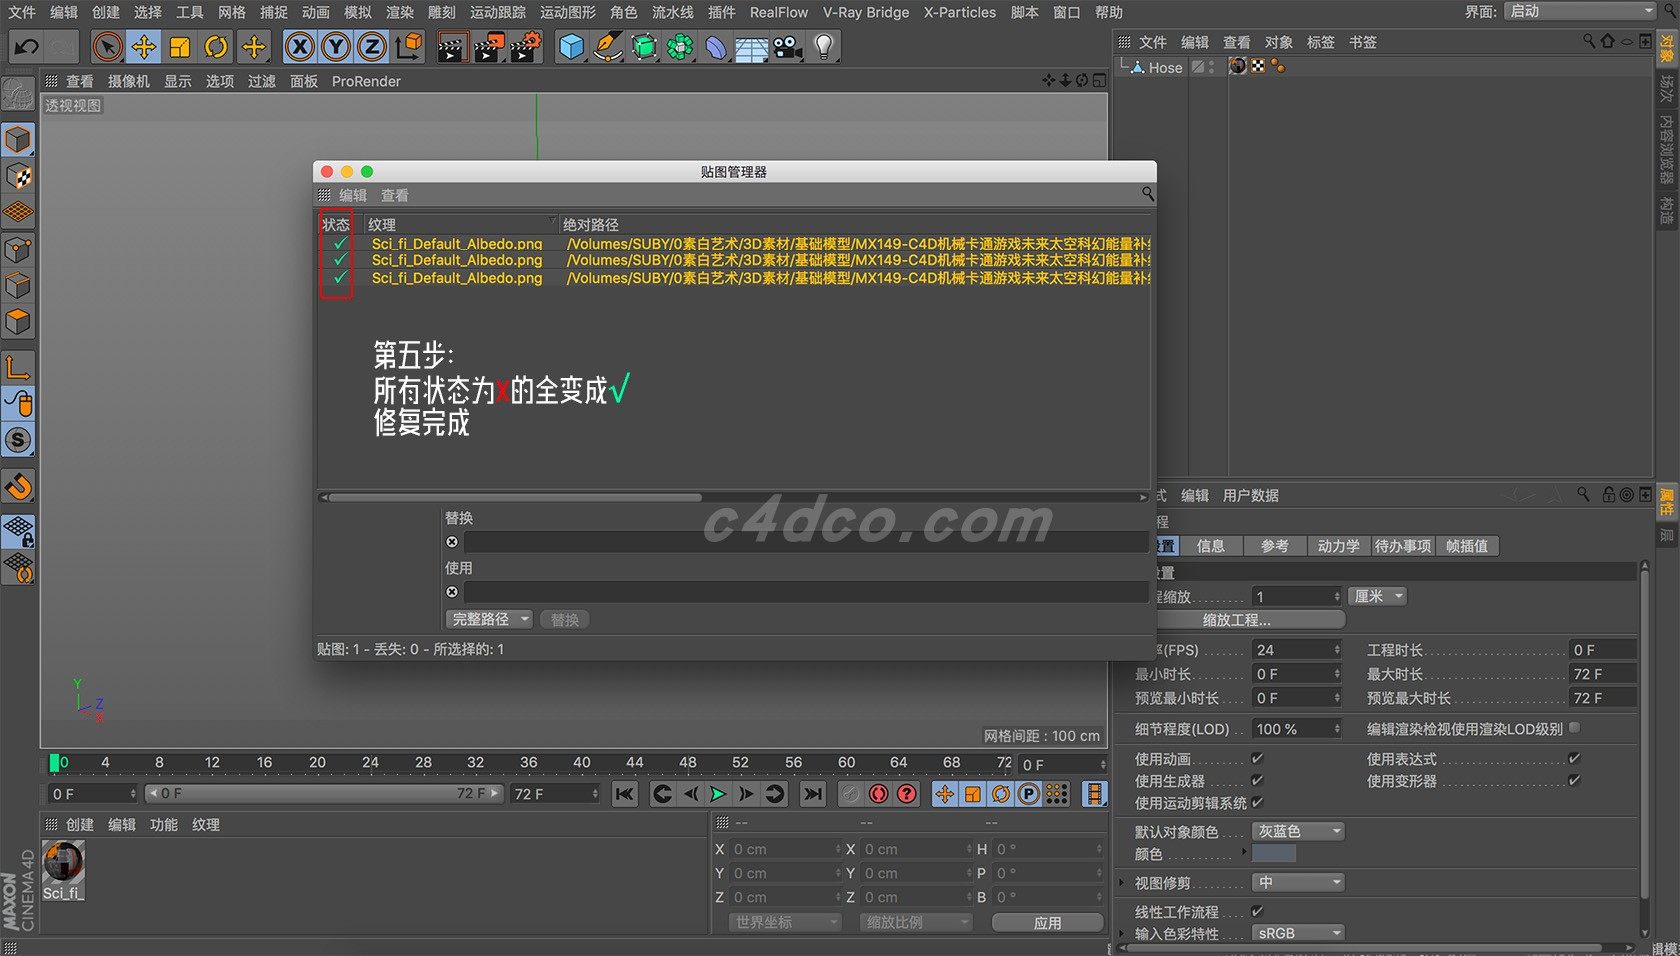
Task: Click the Render View clapperboard icon
Action: click(x=452, y=47)
